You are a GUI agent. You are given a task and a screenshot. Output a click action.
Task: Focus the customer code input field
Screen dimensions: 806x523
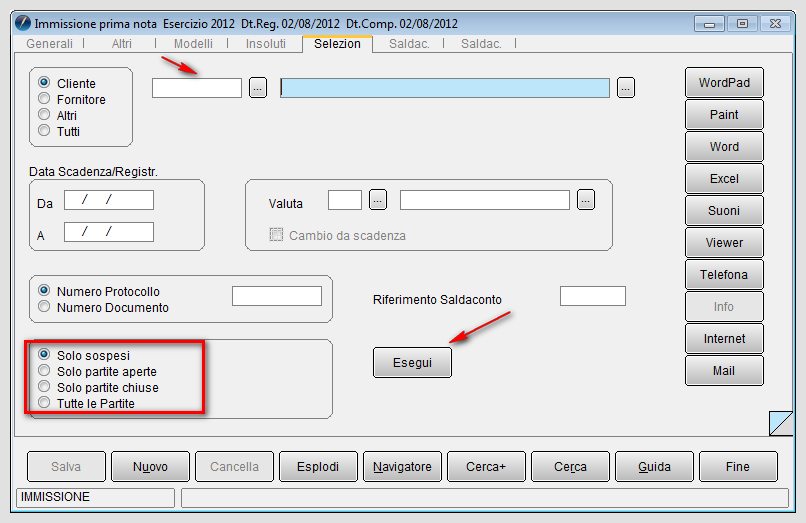tap(197, 88)
